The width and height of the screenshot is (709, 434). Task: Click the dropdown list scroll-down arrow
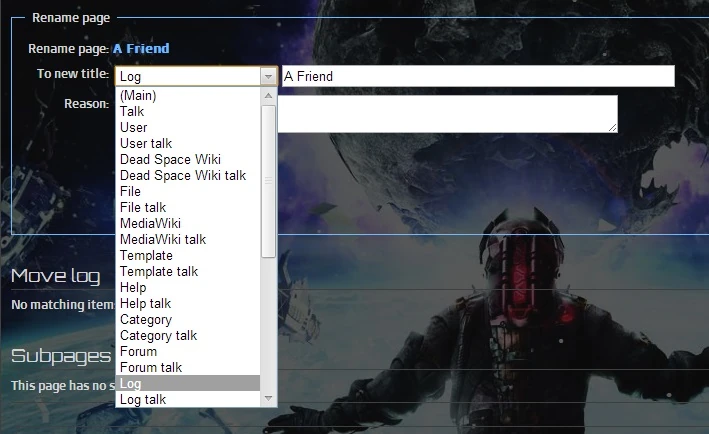click(268, 398)
